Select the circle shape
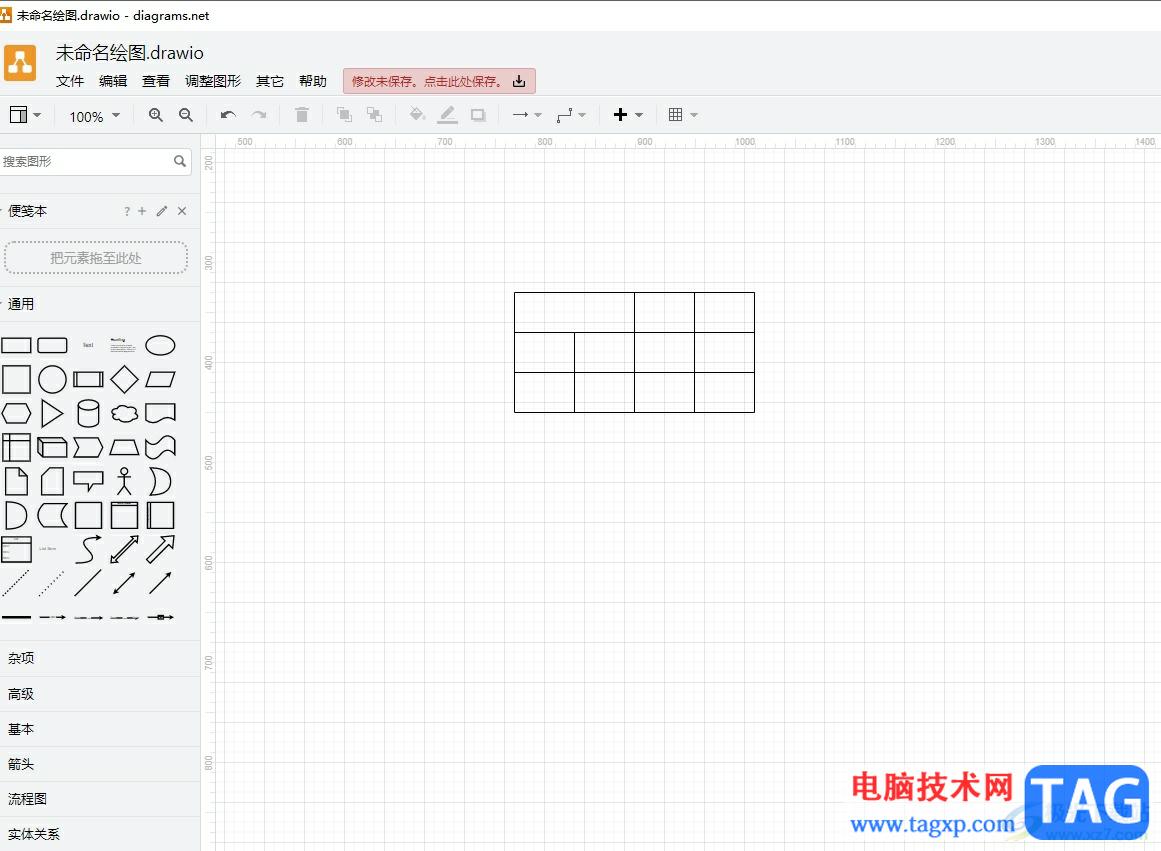This screenshot has width=1161, height=851. click(x=53, y=379)
